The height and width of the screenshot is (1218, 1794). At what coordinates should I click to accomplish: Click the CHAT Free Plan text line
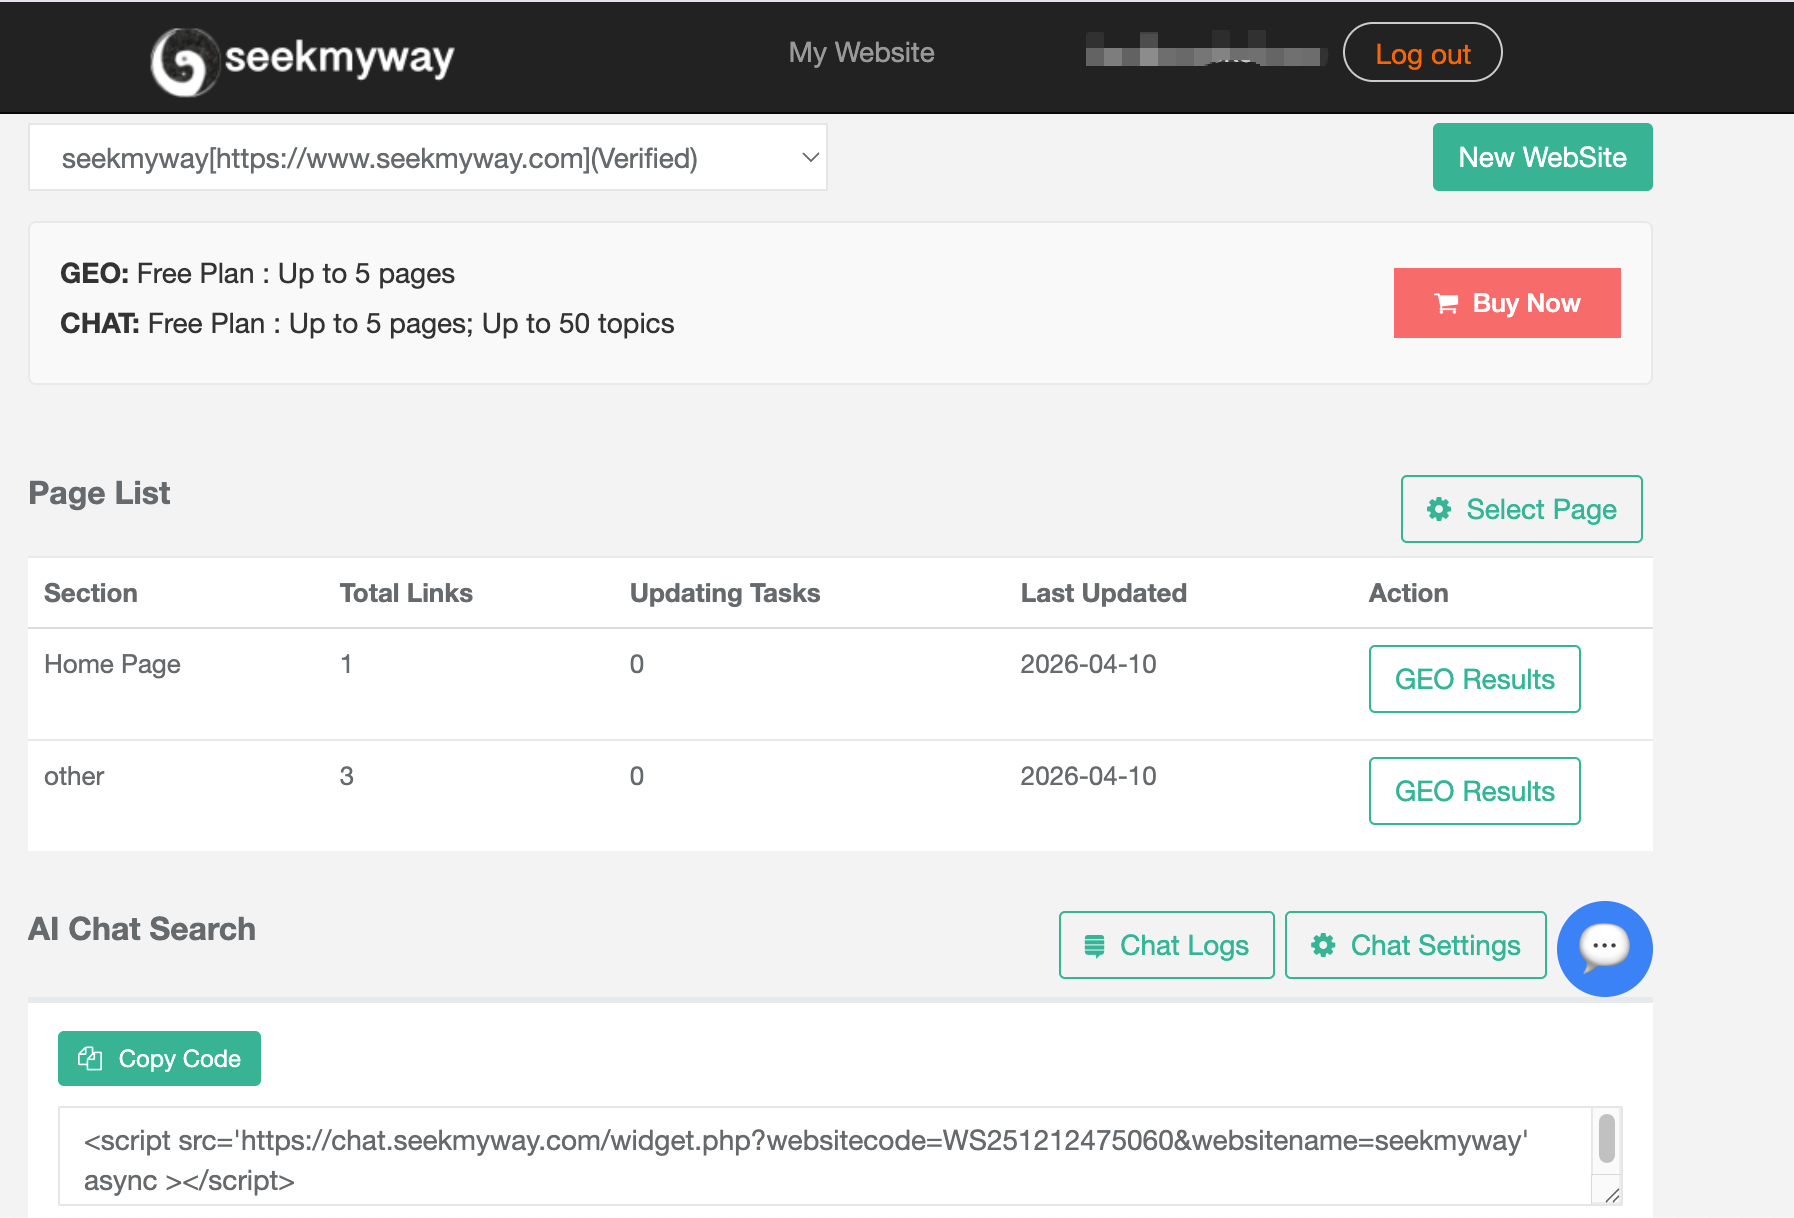(367, 324)
